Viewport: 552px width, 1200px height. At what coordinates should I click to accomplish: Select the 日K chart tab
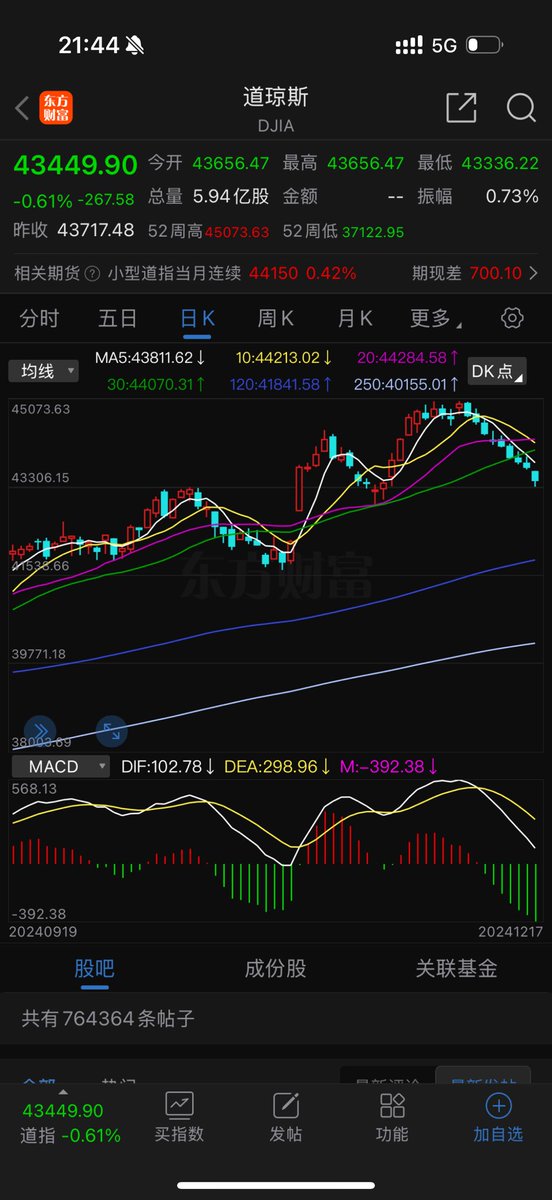tap(197, 319)
